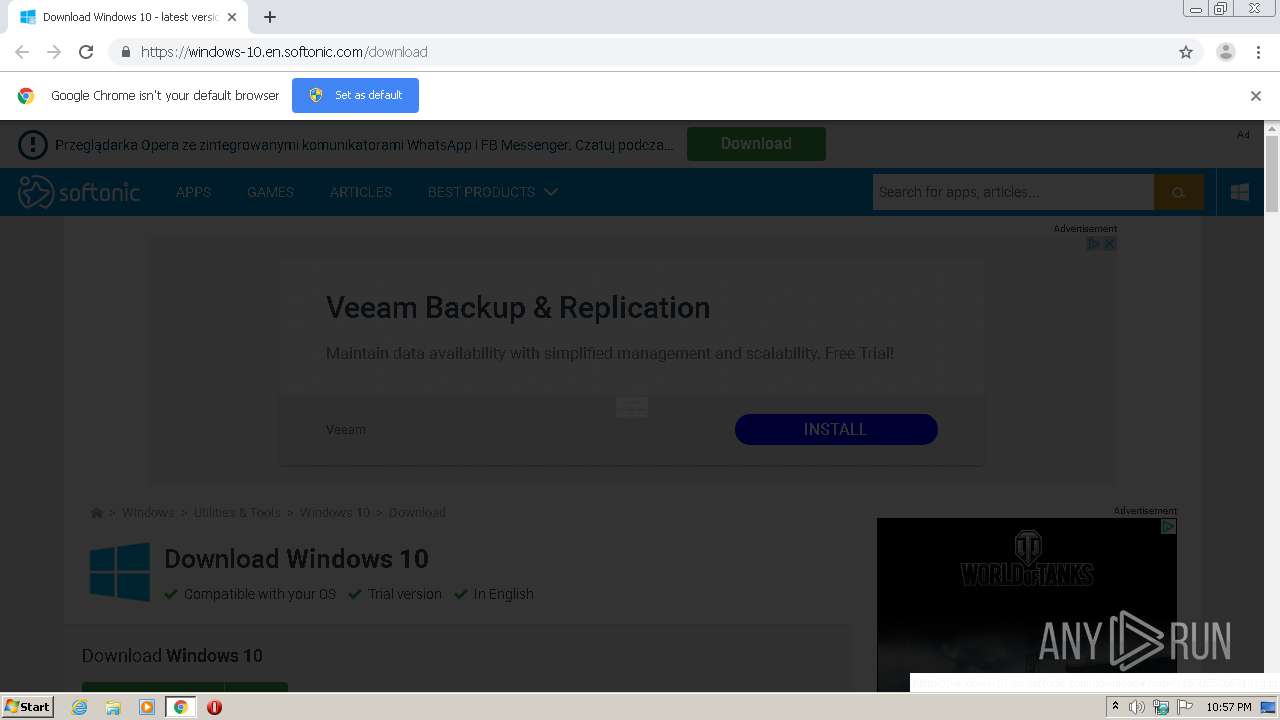Open the Chrome profile avatar
The width and height of the screenshot is (1280, 720).
pos(1225,52)
